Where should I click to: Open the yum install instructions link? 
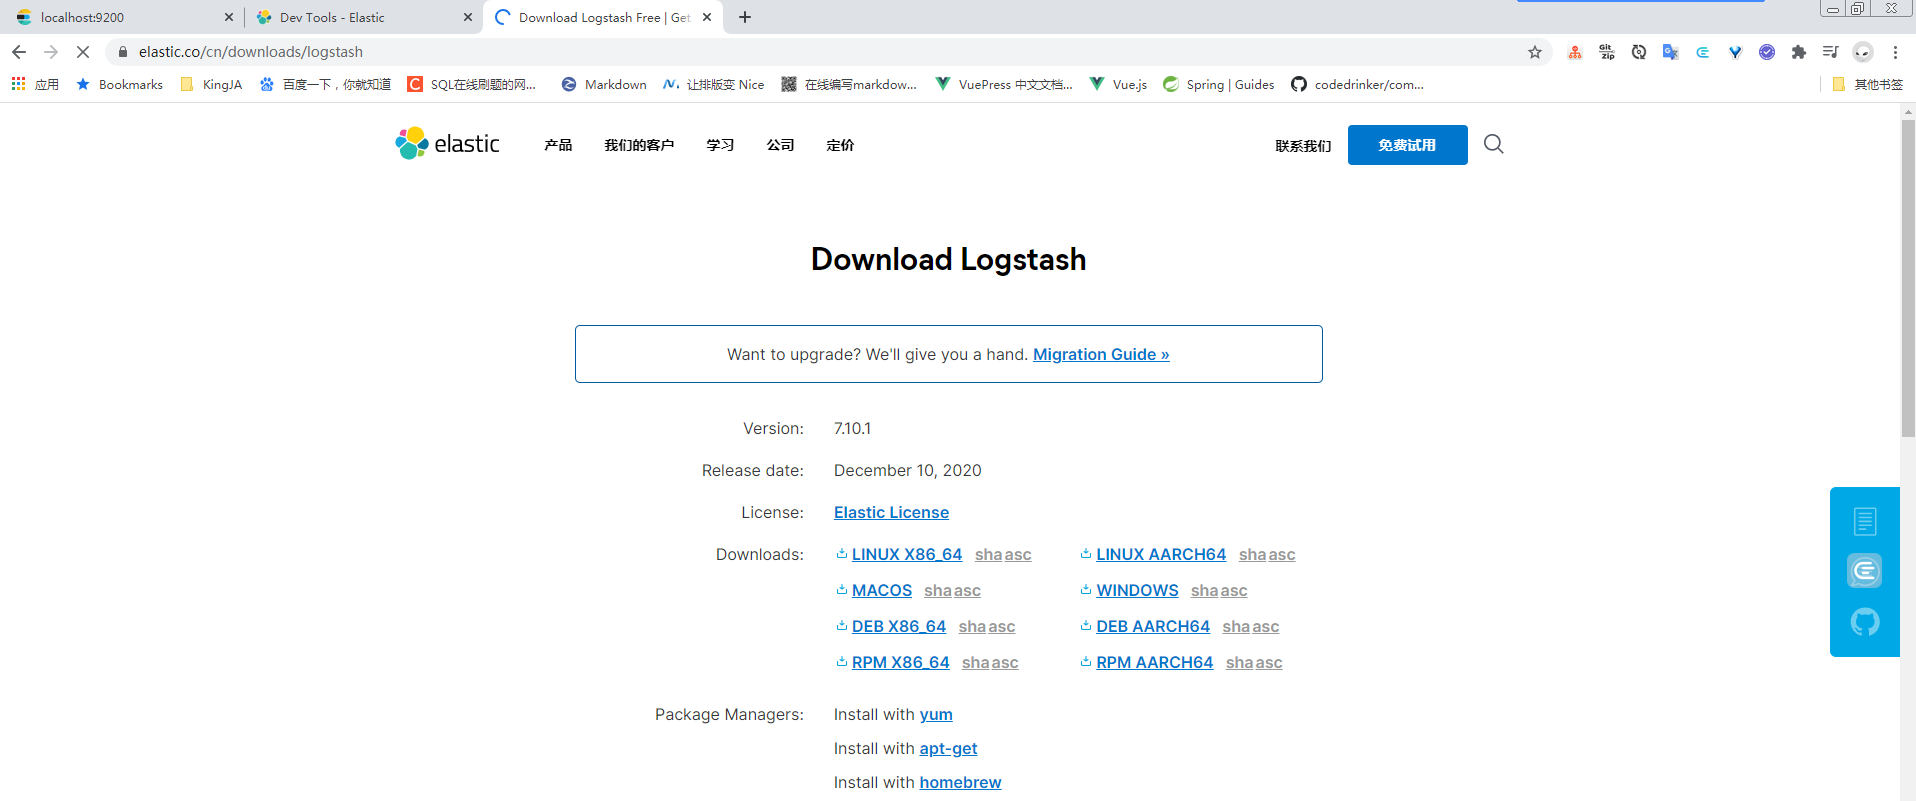[x=936, y=714]
